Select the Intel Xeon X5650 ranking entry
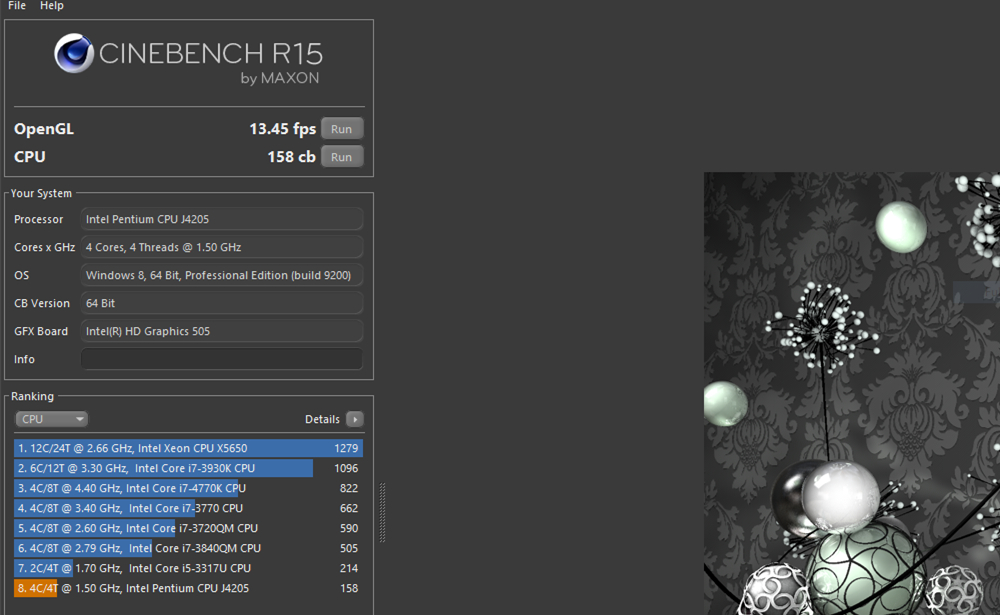This screenshot has width=1000, height=615. pos(188,448)
